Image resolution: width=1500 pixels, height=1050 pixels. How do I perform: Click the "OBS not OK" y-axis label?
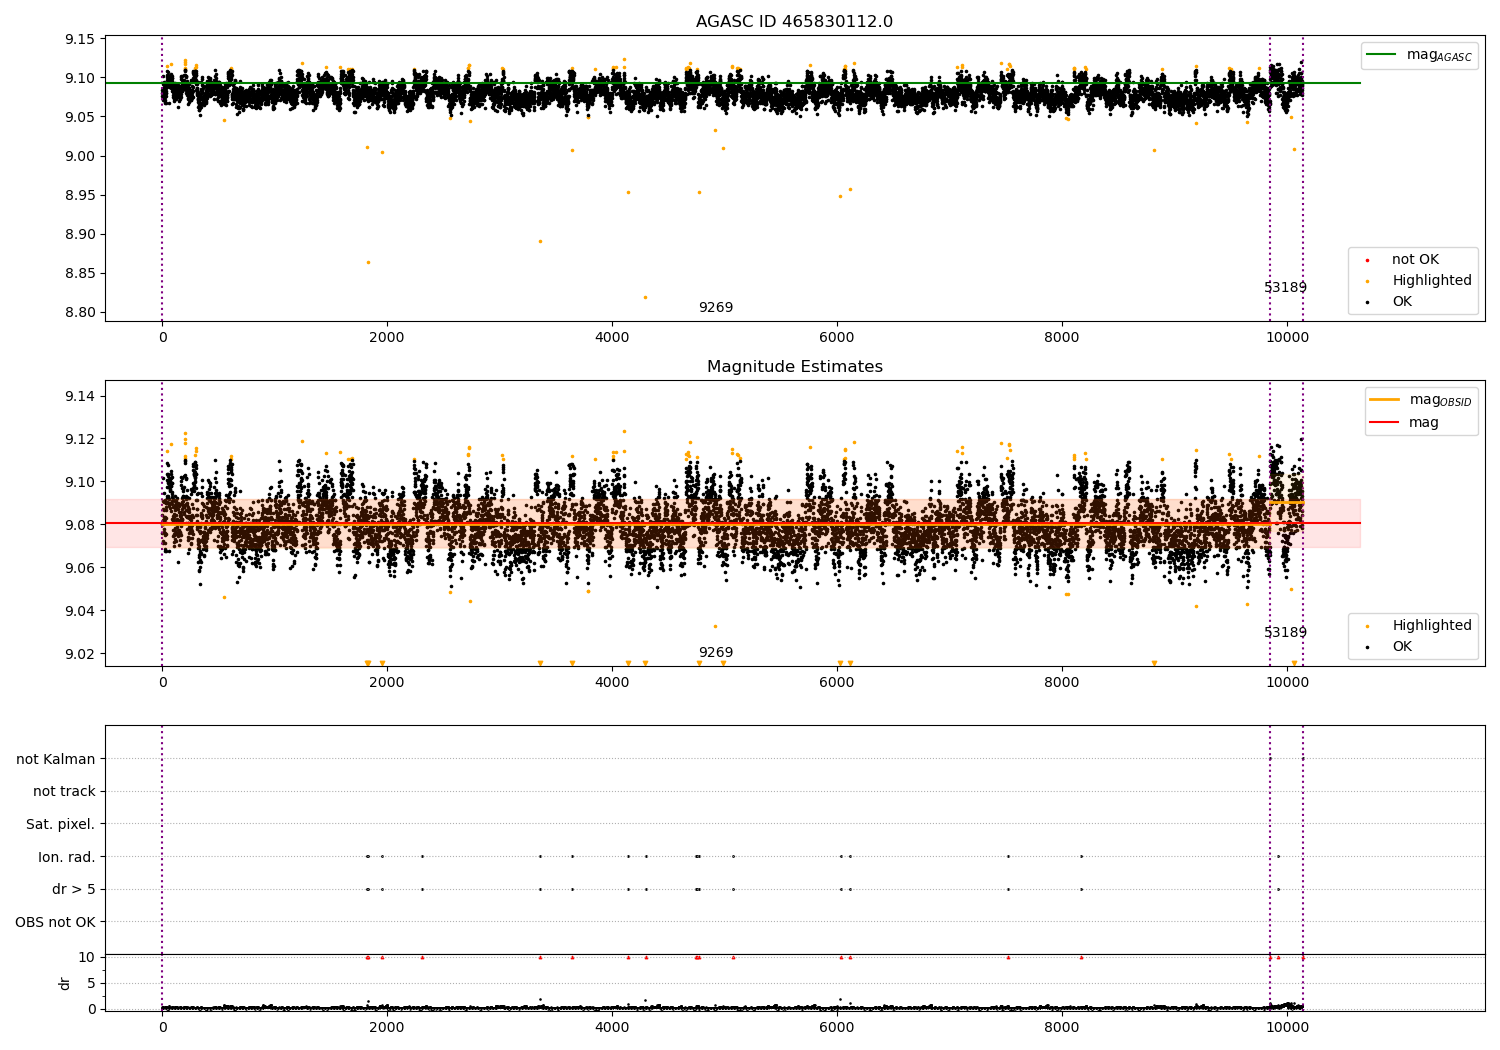(x=55, y=922)
